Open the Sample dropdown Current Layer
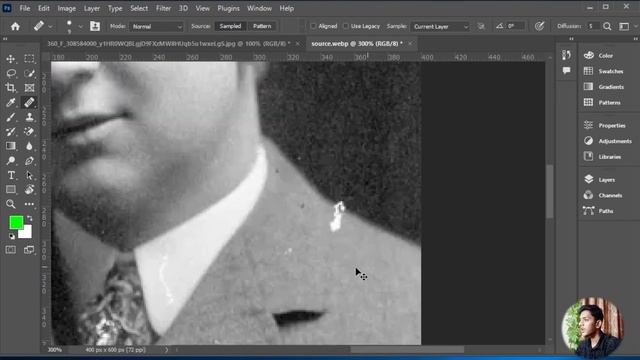Screen dimensions: 640x360 coord(440,27)
